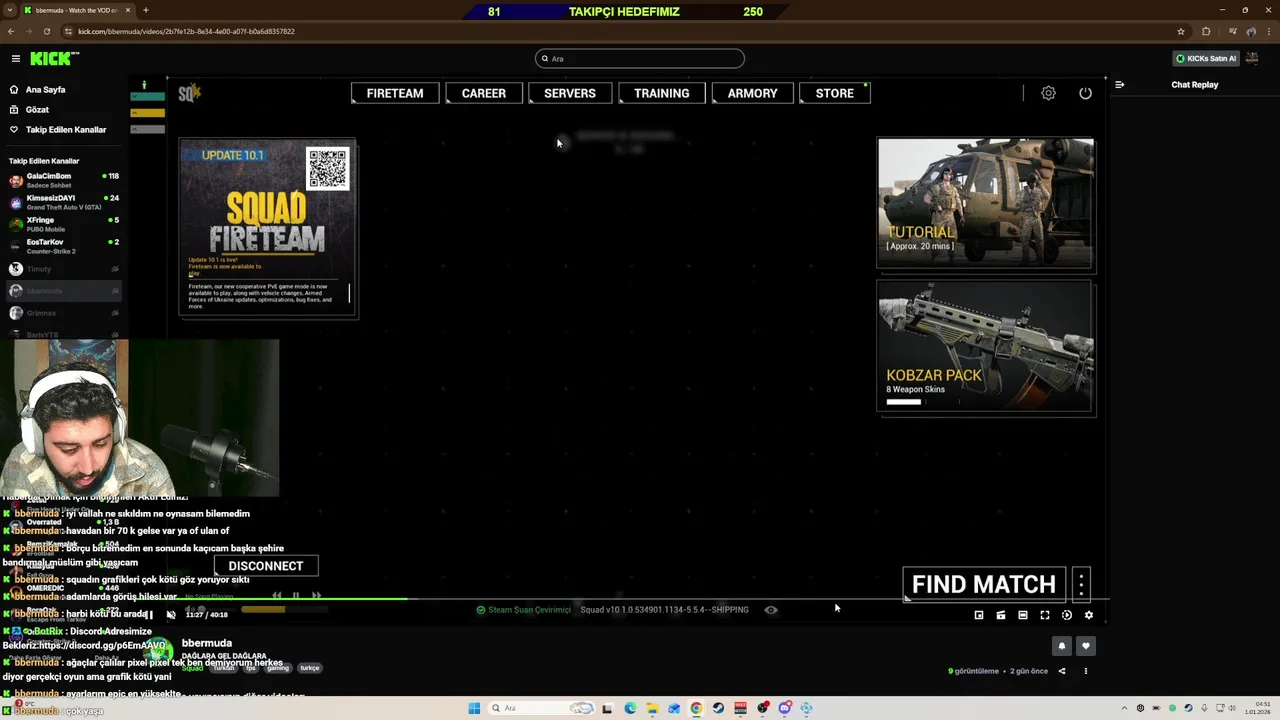Toggle spectator eye icon in status bar
Screen dimensions: 1280x720
tap(771, 610)
